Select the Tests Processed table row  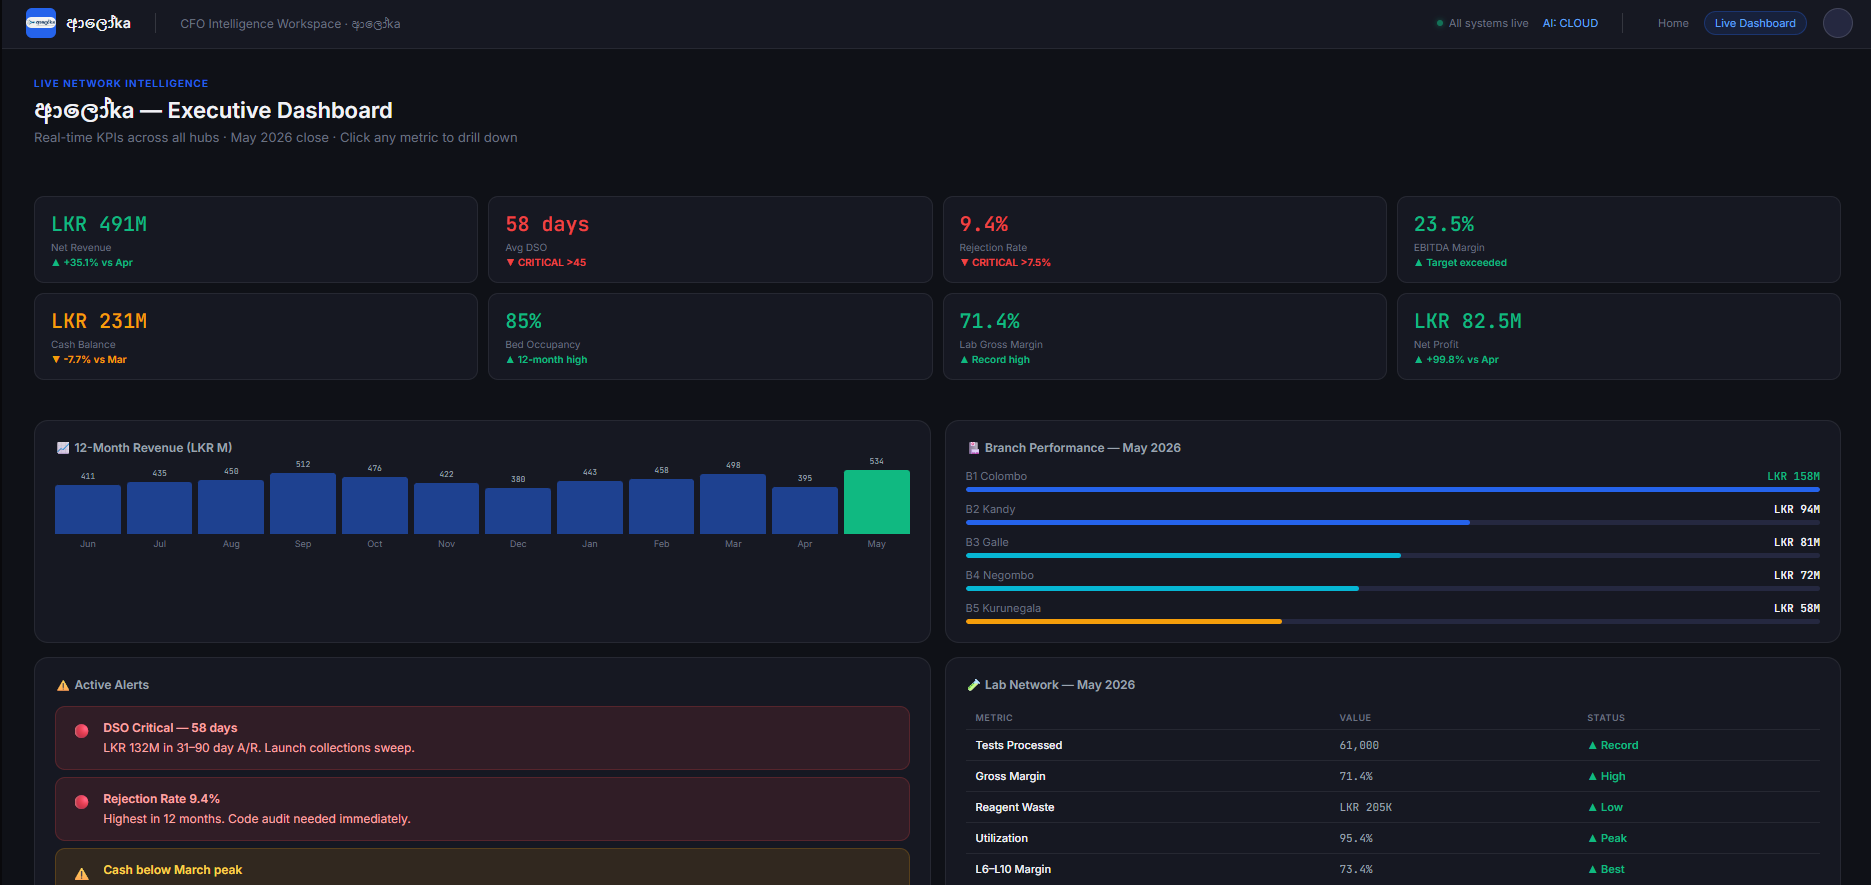1392,745
